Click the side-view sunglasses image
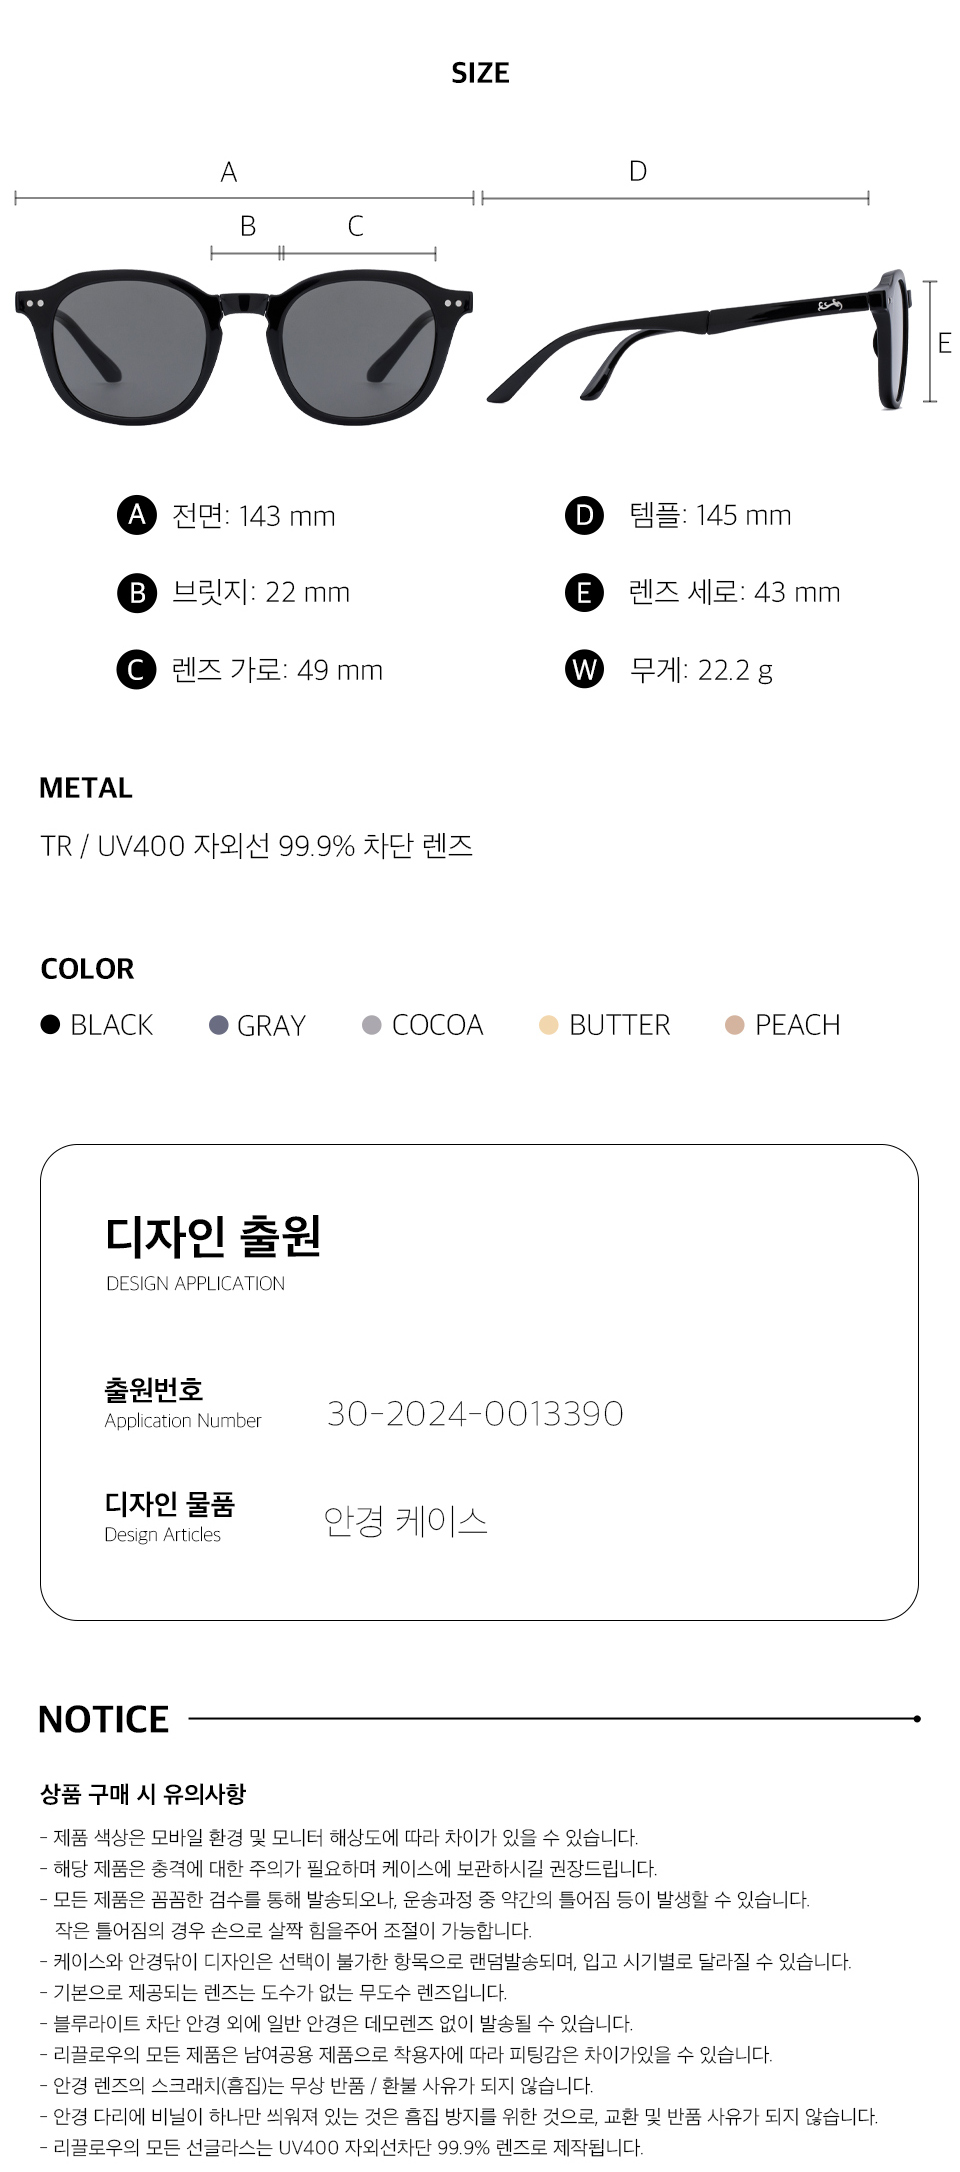The height and width of the screenshot is (2172, 960). pyautogui.click(x=700, y=339)
